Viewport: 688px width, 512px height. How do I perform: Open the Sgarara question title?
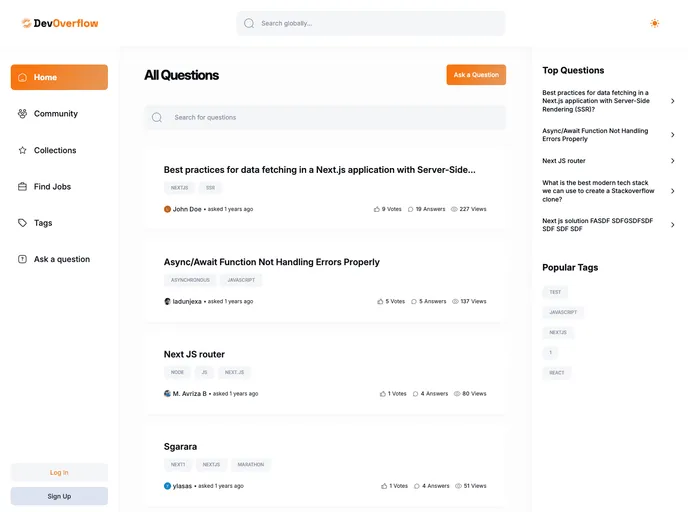[180, 446]
